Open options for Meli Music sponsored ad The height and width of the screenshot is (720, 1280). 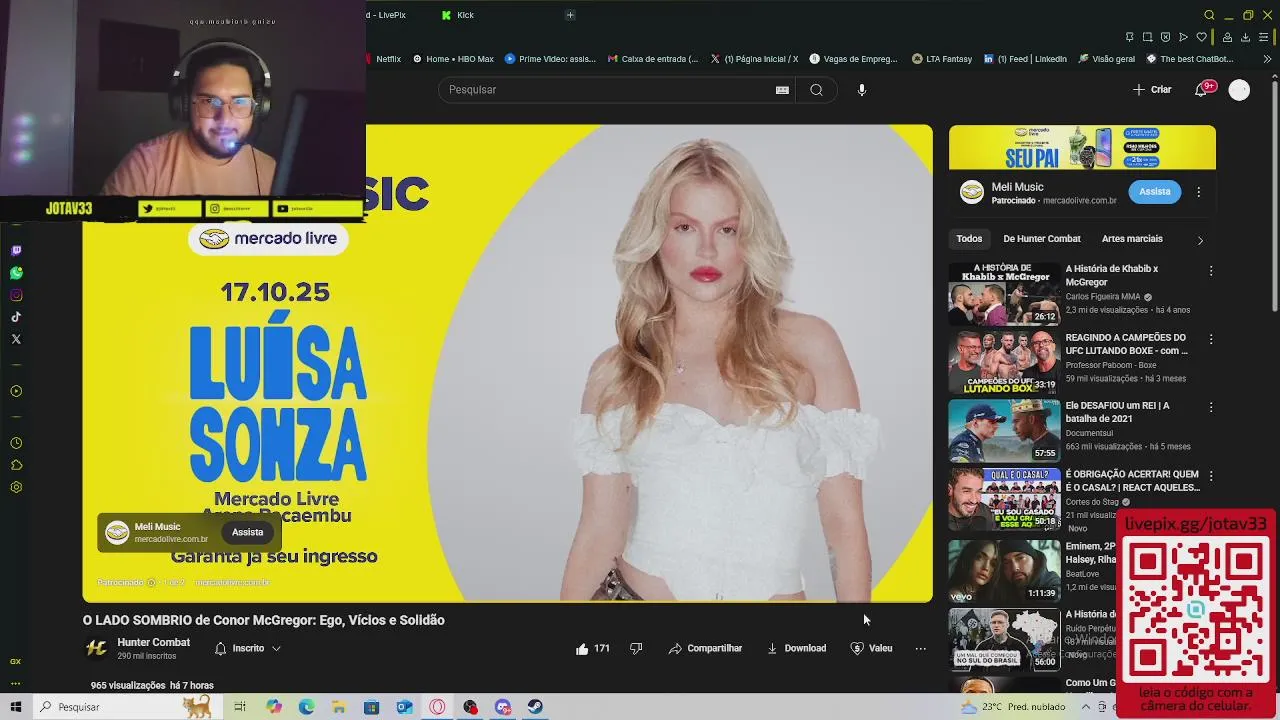point(1198,192)
